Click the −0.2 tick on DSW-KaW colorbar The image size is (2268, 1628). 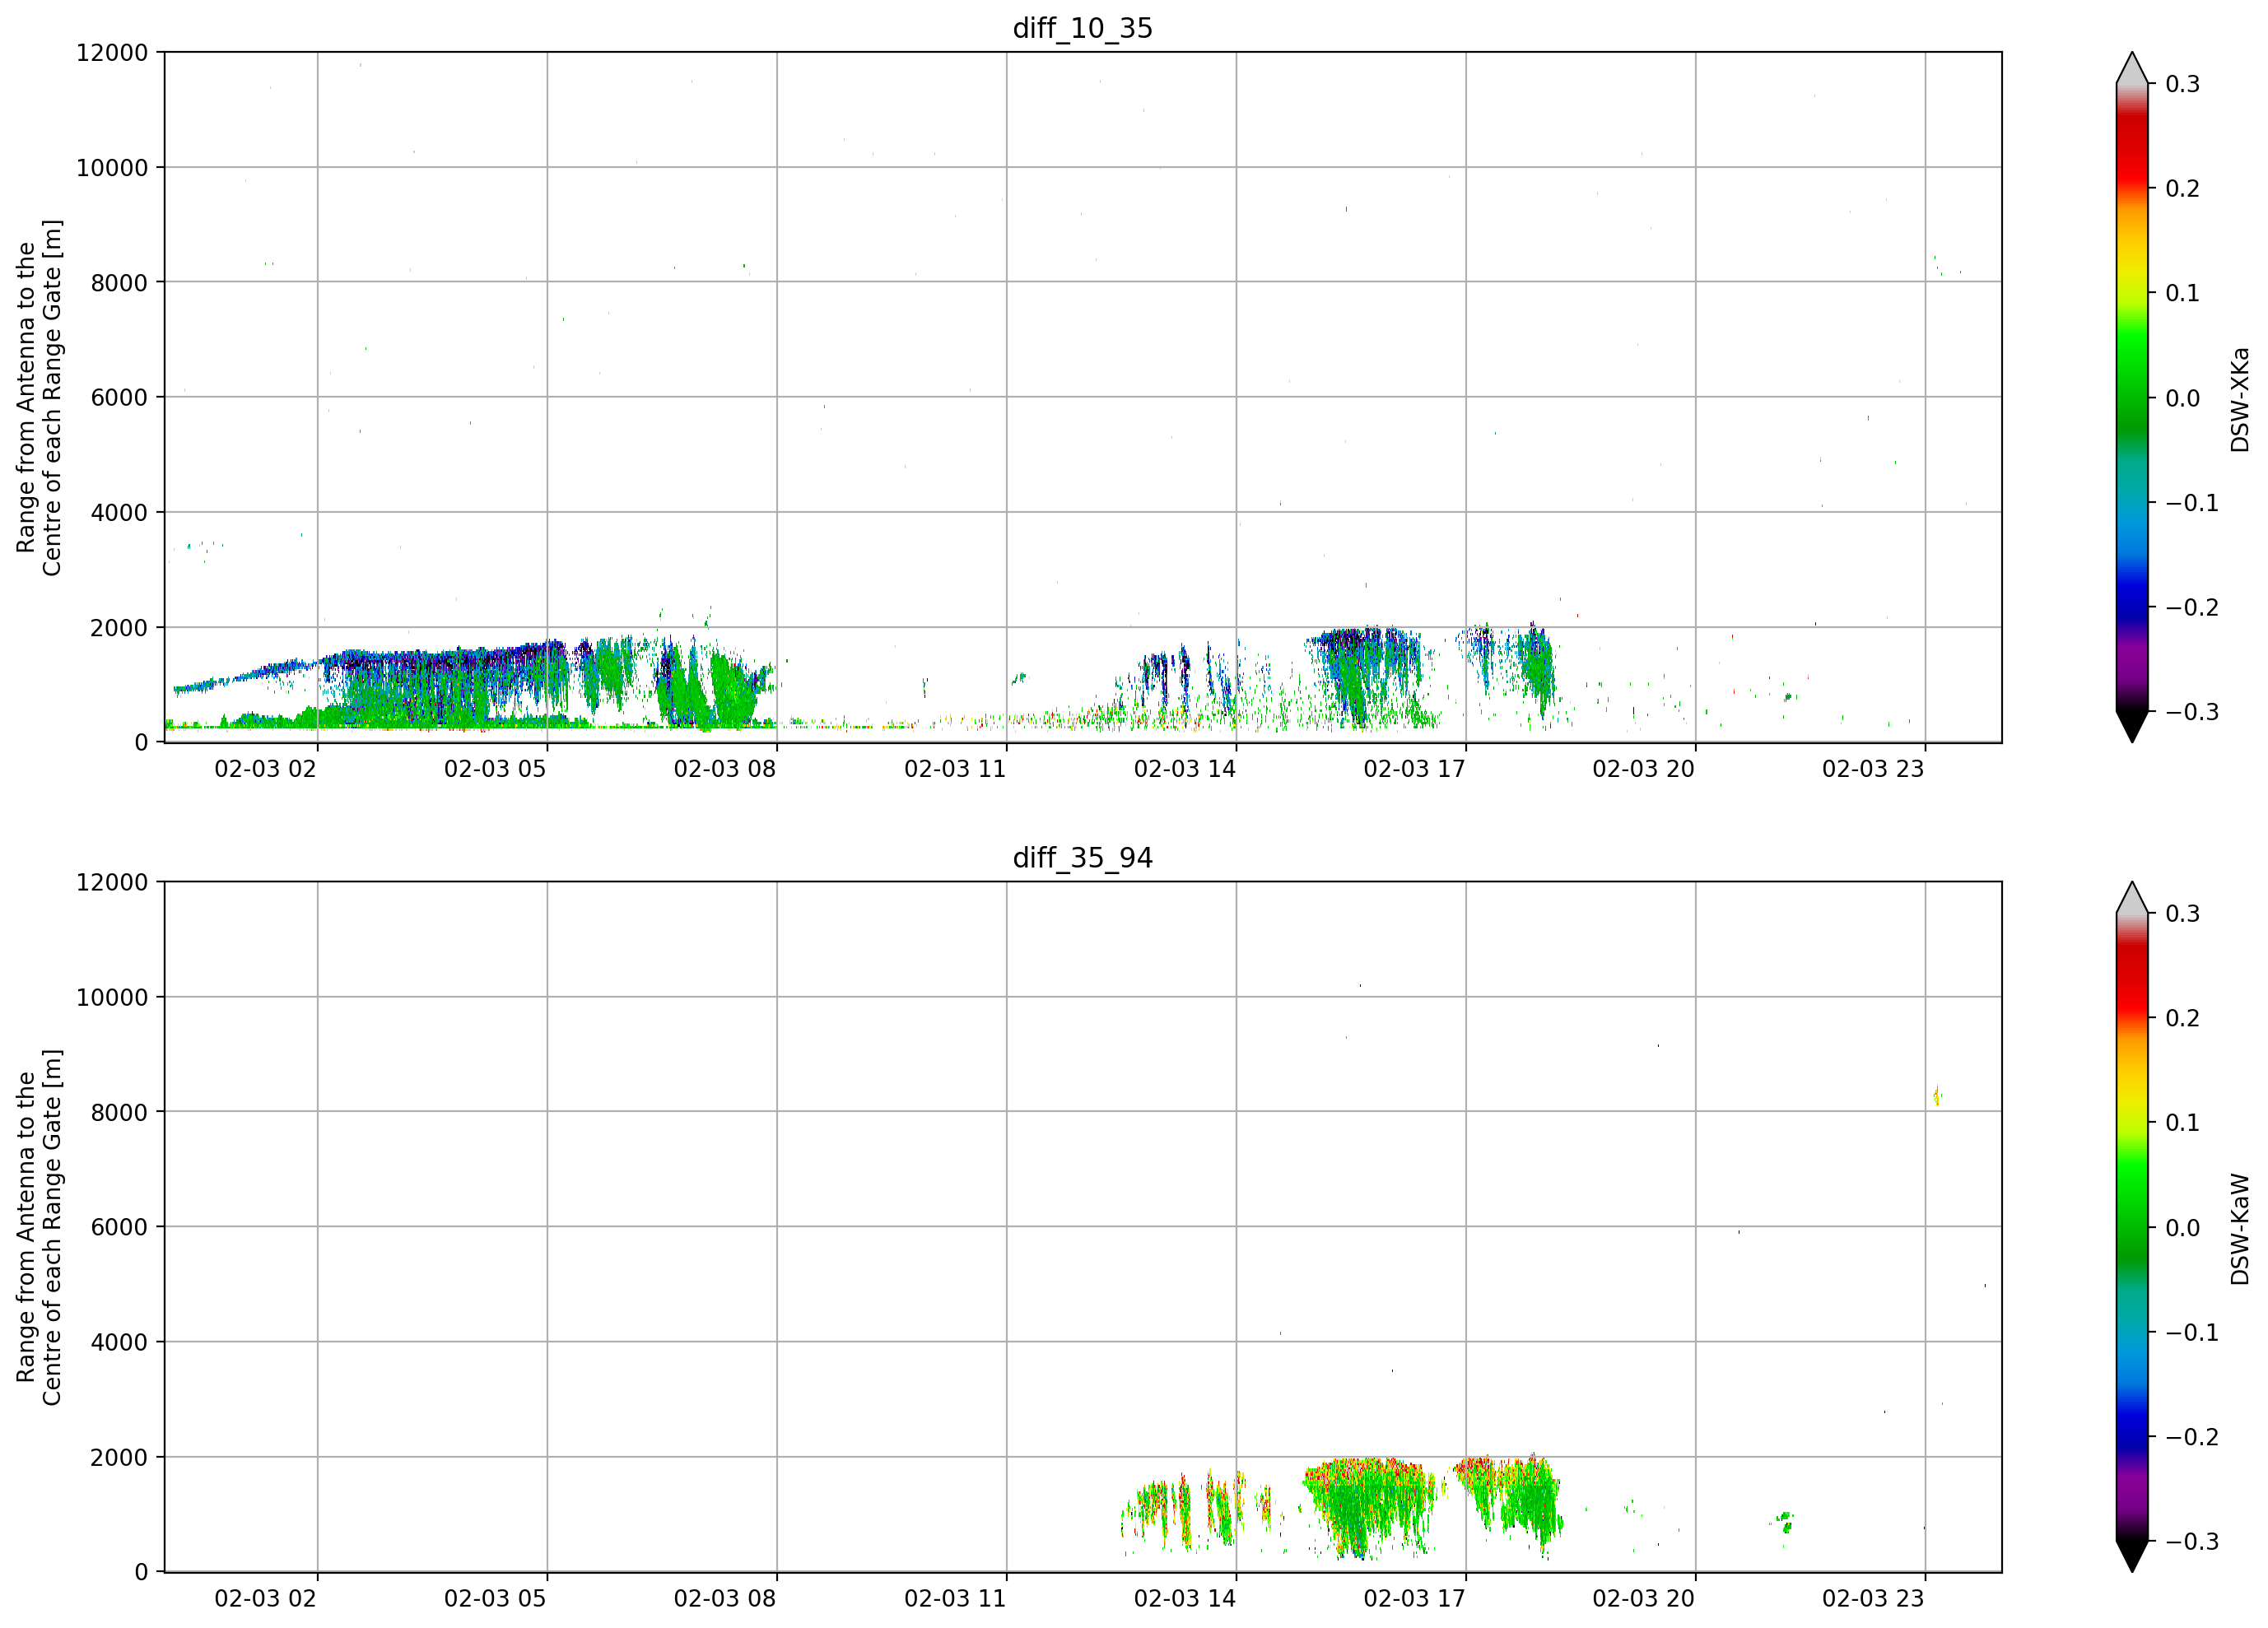[2192, 1438]
